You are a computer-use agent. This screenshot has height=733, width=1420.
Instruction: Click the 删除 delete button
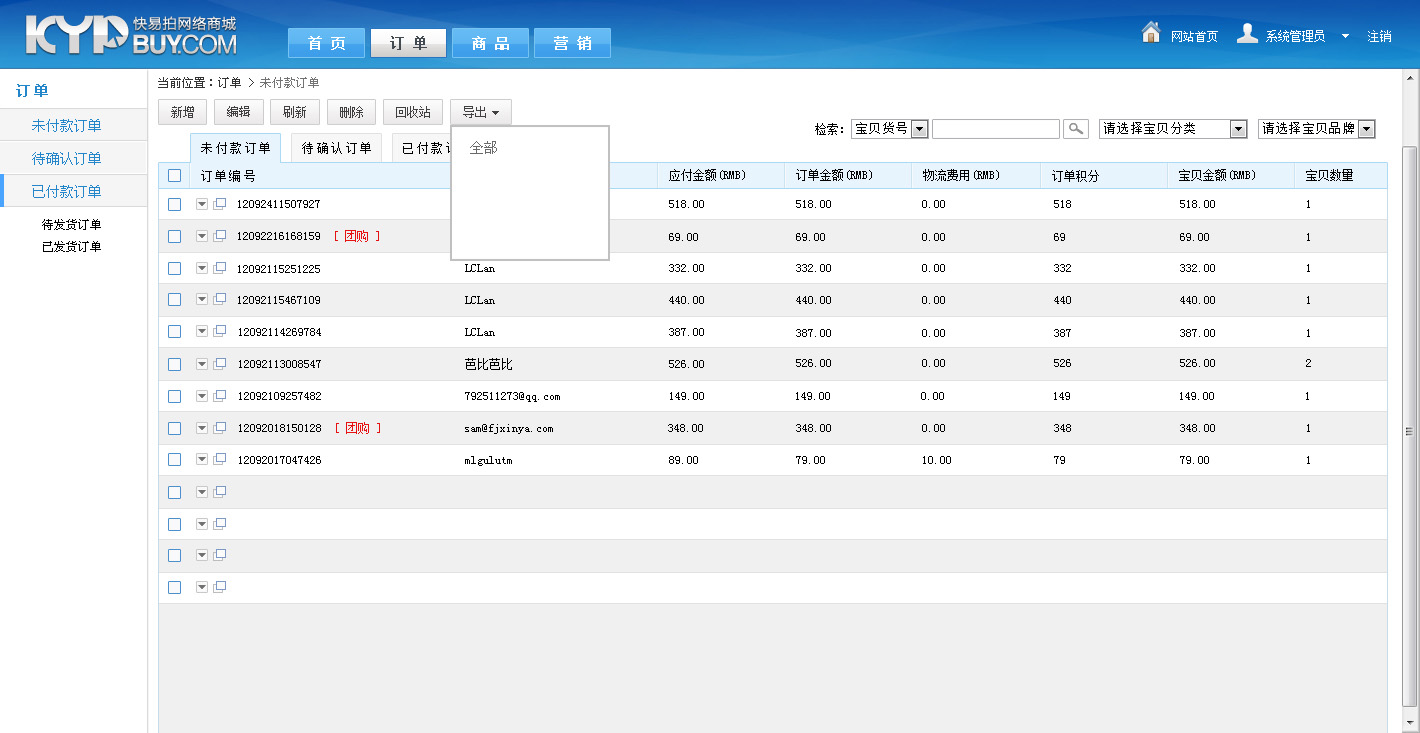click(x=351, y=112)
